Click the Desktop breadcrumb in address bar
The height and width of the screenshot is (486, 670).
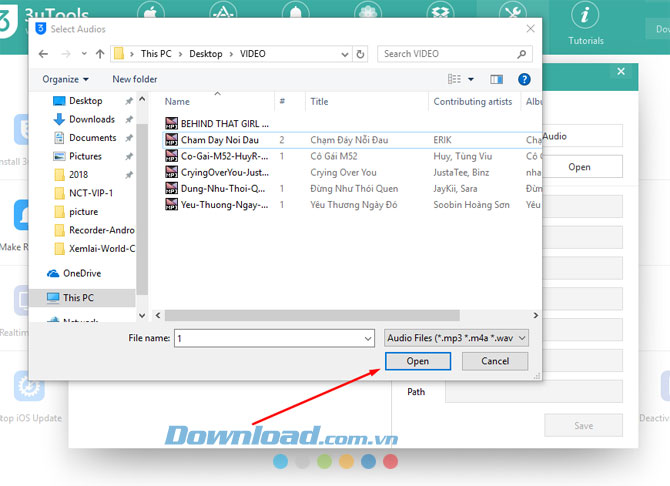click(206, 54)
